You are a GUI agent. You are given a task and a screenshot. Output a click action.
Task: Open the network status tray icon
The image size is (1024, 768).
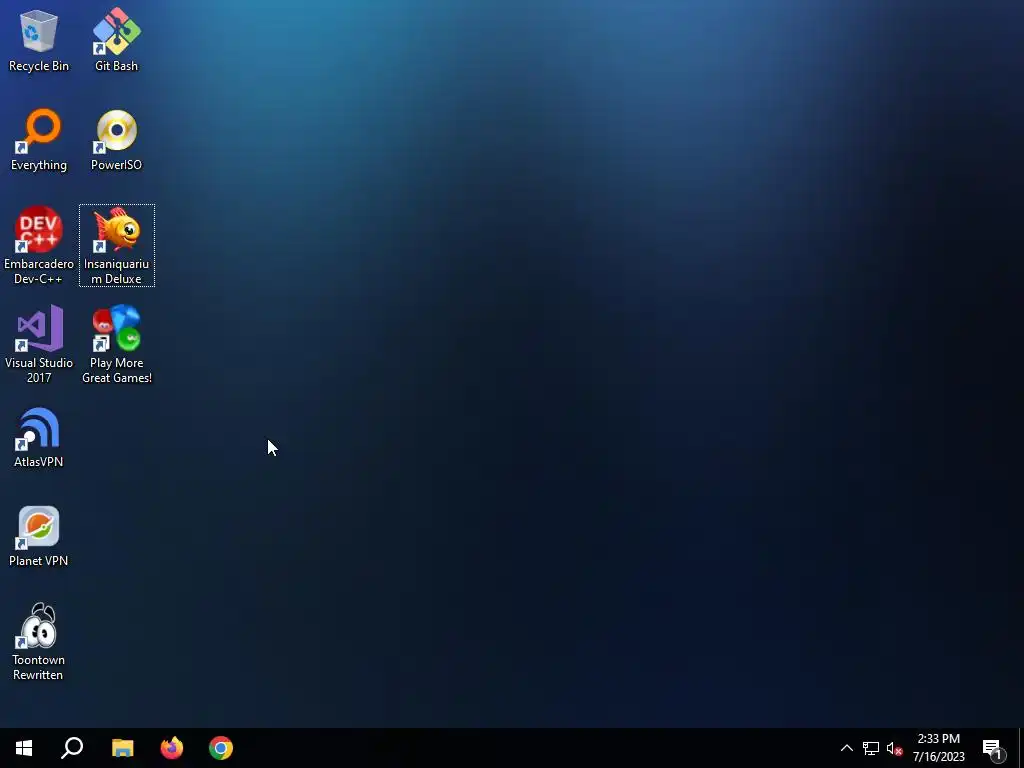(871, 748)
